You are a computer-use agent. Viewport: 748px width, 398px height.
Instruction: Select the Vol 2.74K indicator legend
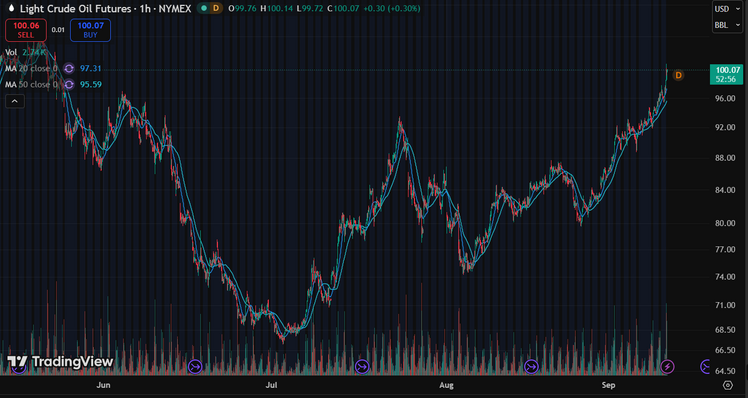click(x=26, y=52)
